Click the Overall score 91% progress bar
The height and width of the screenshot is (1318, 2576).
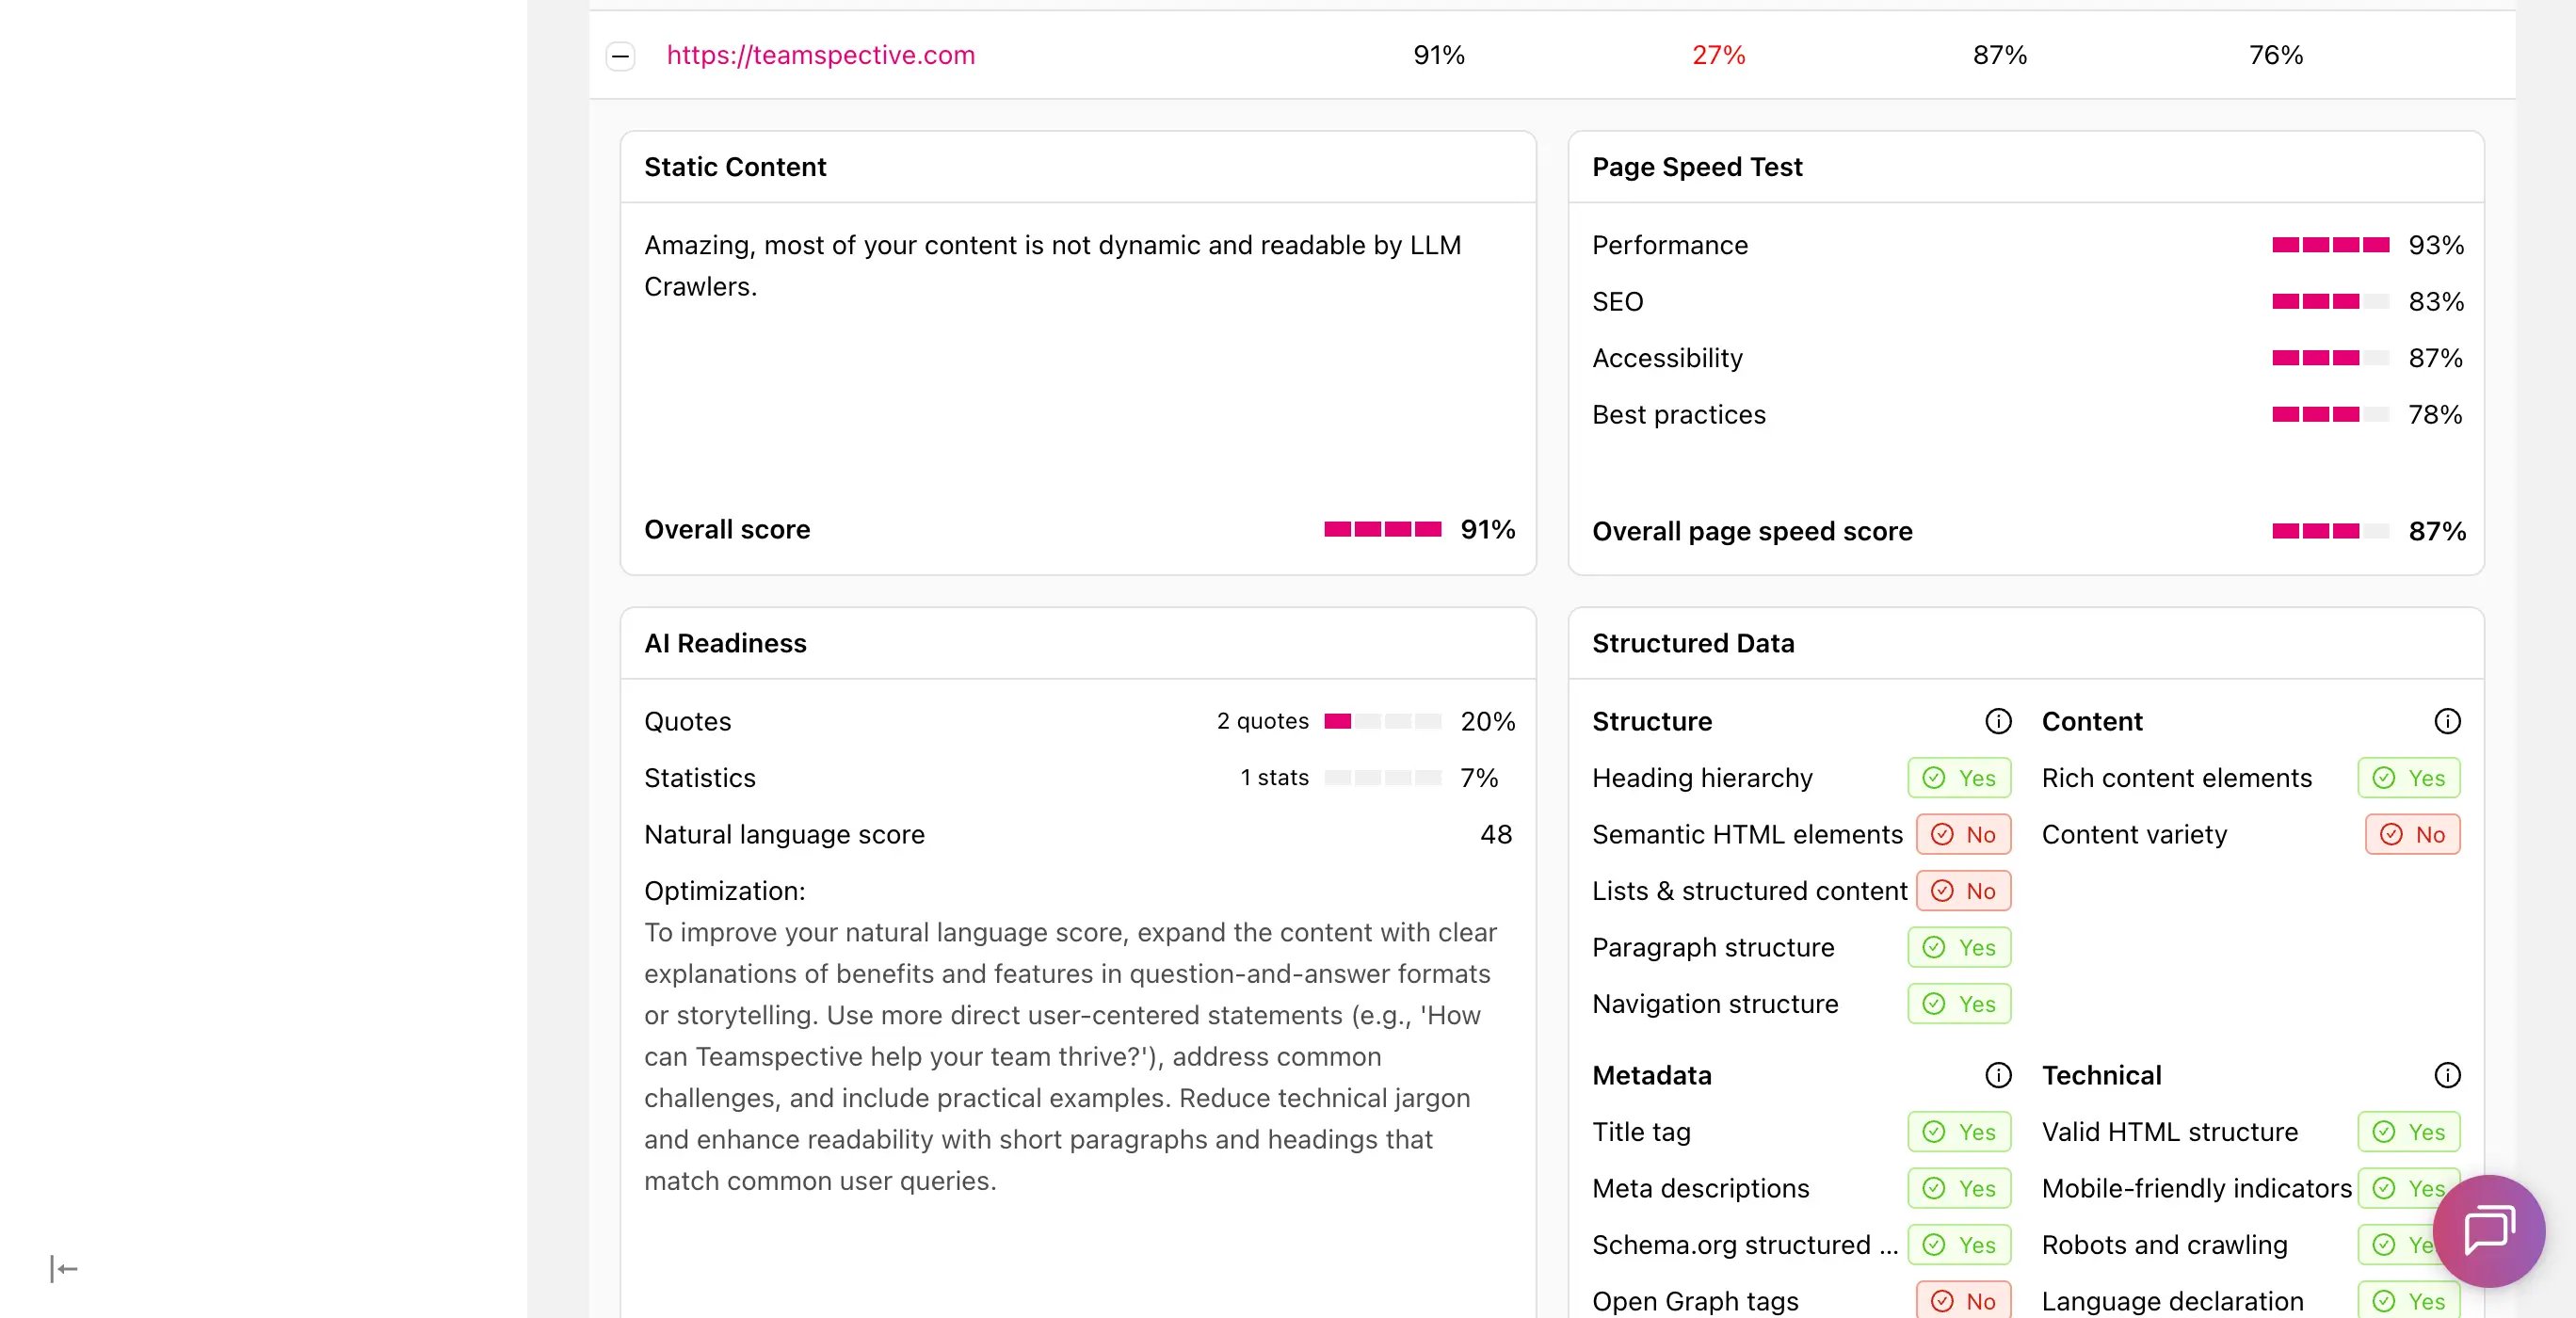point(1382,529)
